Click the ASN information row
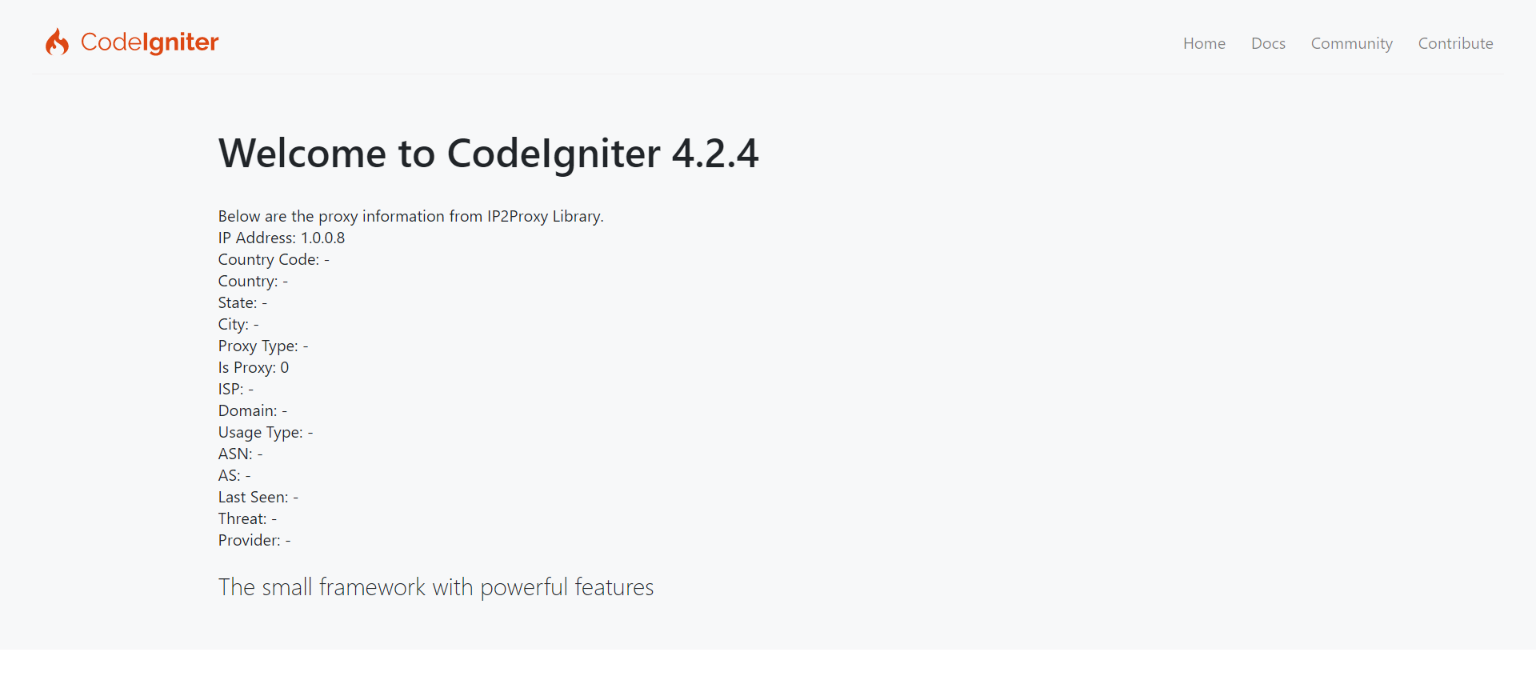Image resolution: width=1536 pixels, height=696 pixels. [x=240, y=453]
